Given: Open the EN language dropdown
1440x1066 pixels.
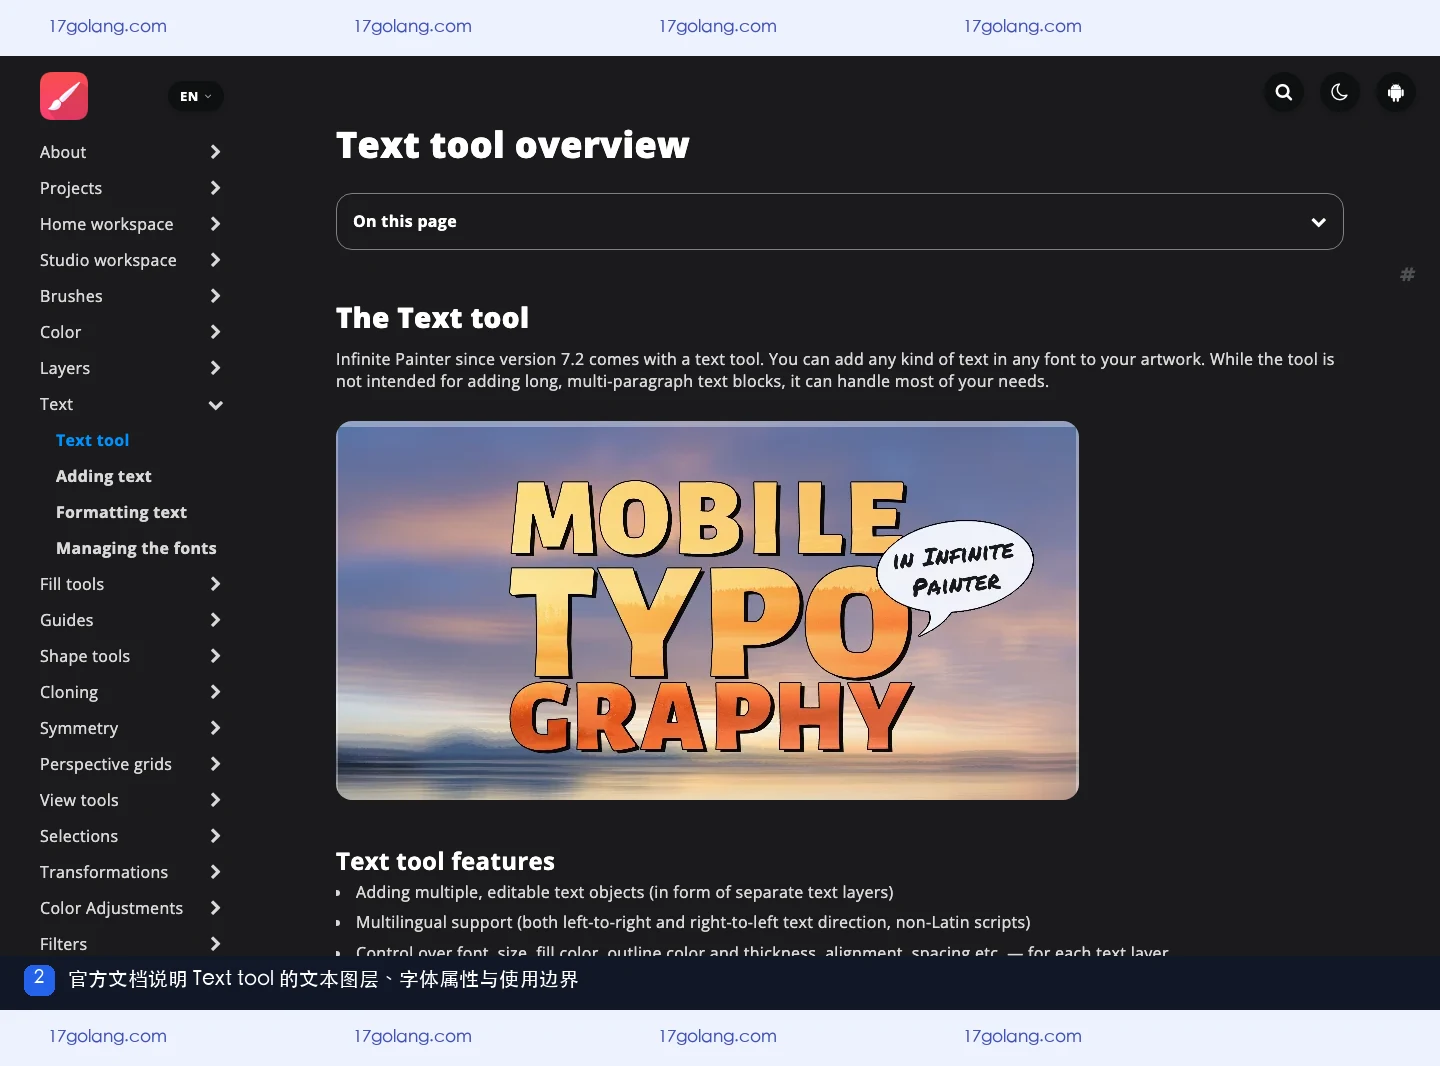Looking at the screenshot, I should 196,96.
